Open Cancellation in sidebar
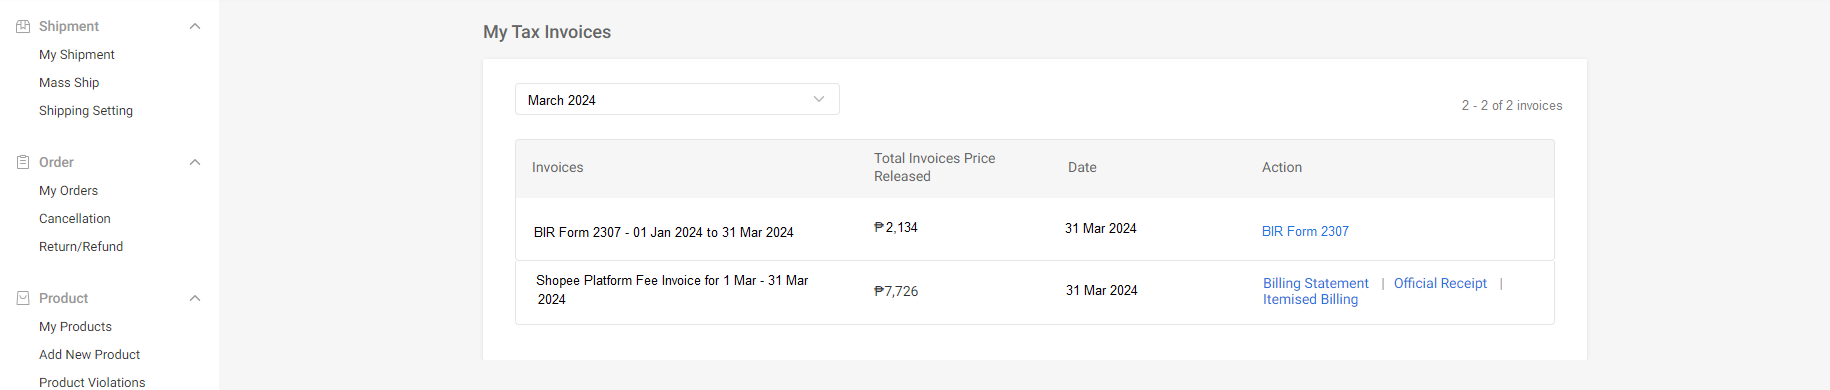1830x390 pixels. (x=75, y=219)
